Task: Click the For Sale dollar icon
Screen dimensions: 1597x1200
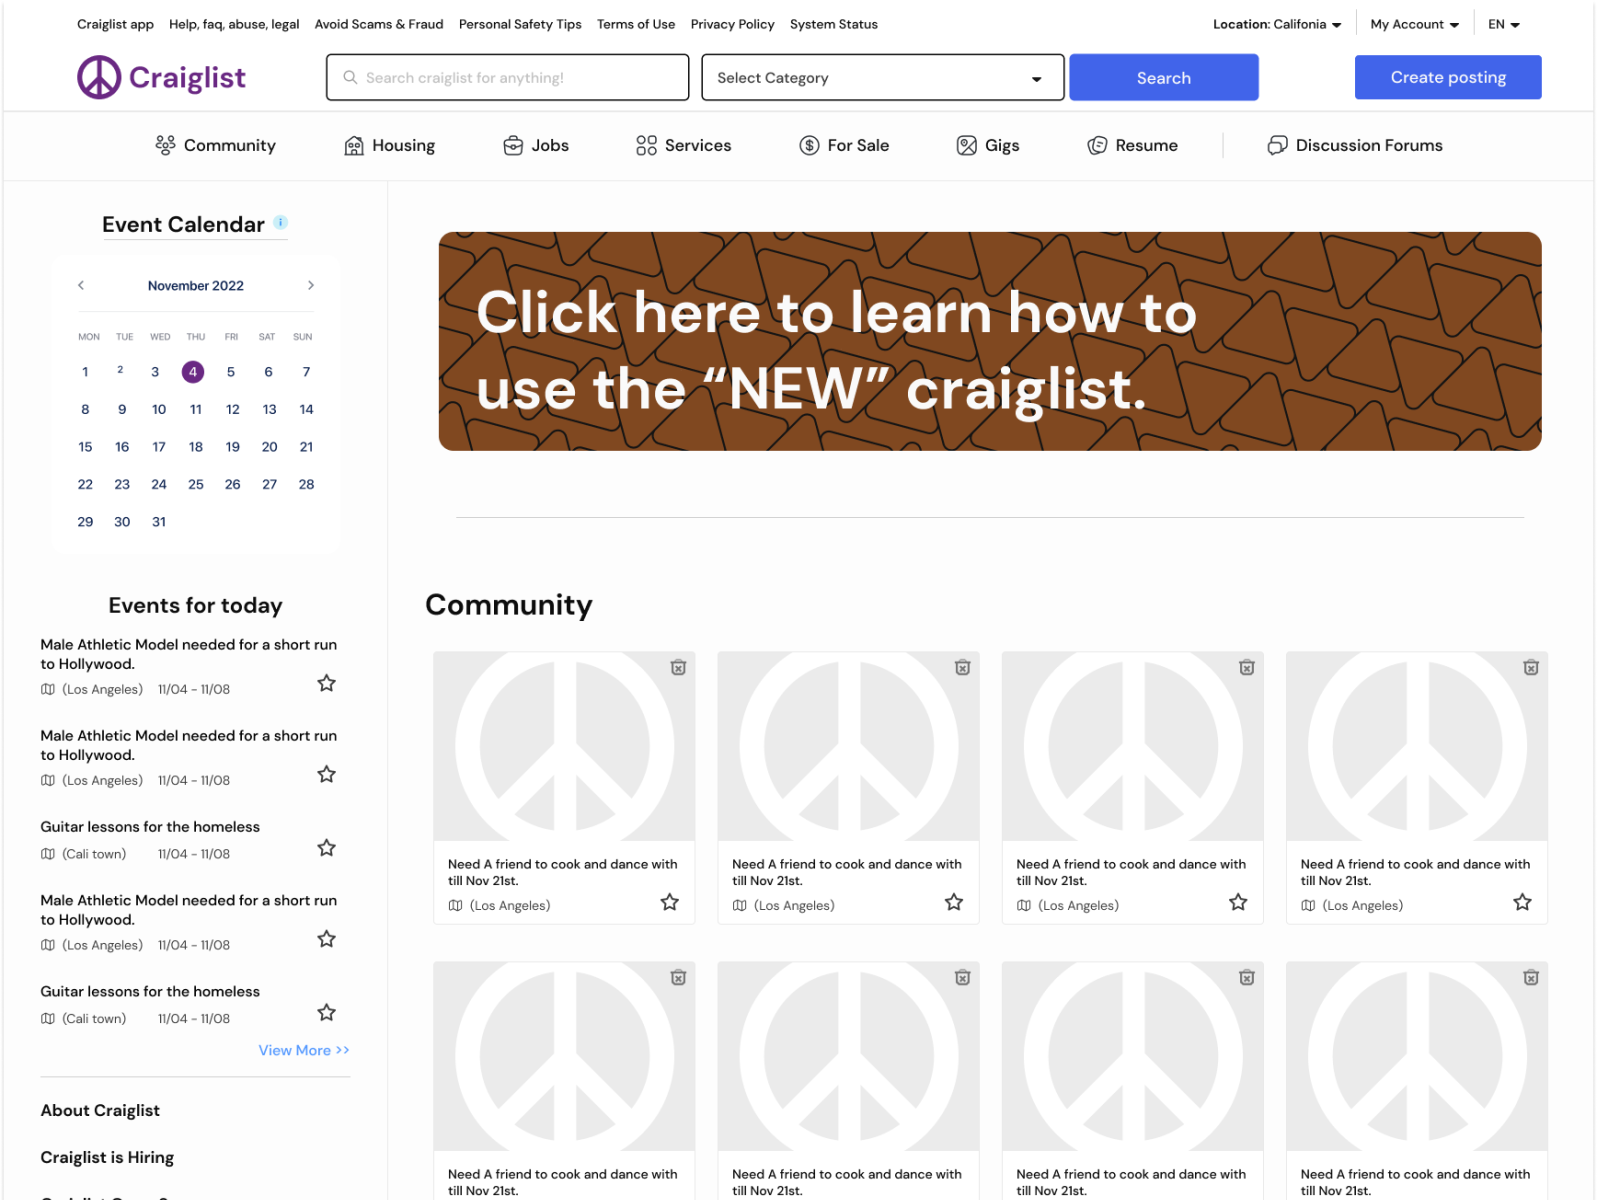Action: [809, 145]
